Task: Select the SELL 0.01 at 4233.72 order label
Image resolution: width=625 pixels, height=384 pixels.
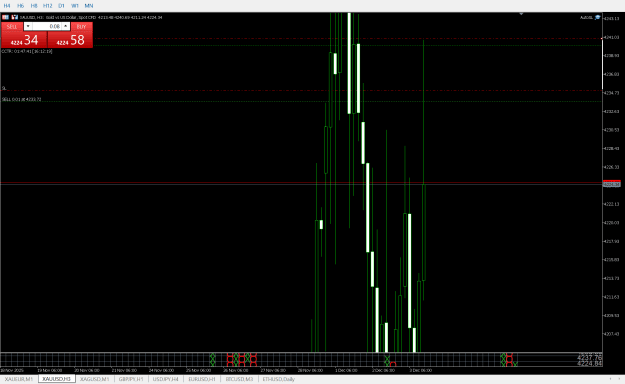Action: [22, 99]
